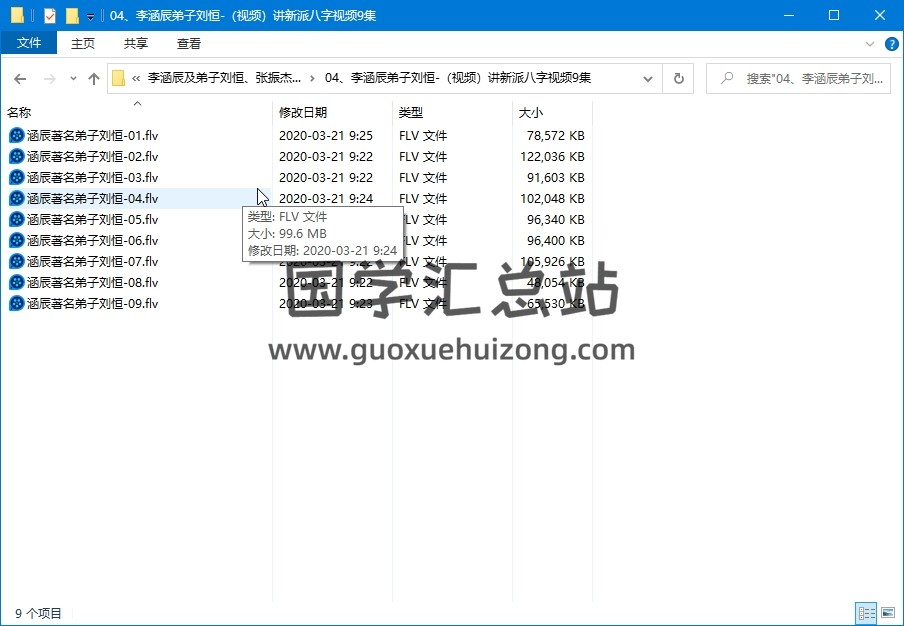Go up one folder level
This screenshot has width=904, height=626.
94,78
